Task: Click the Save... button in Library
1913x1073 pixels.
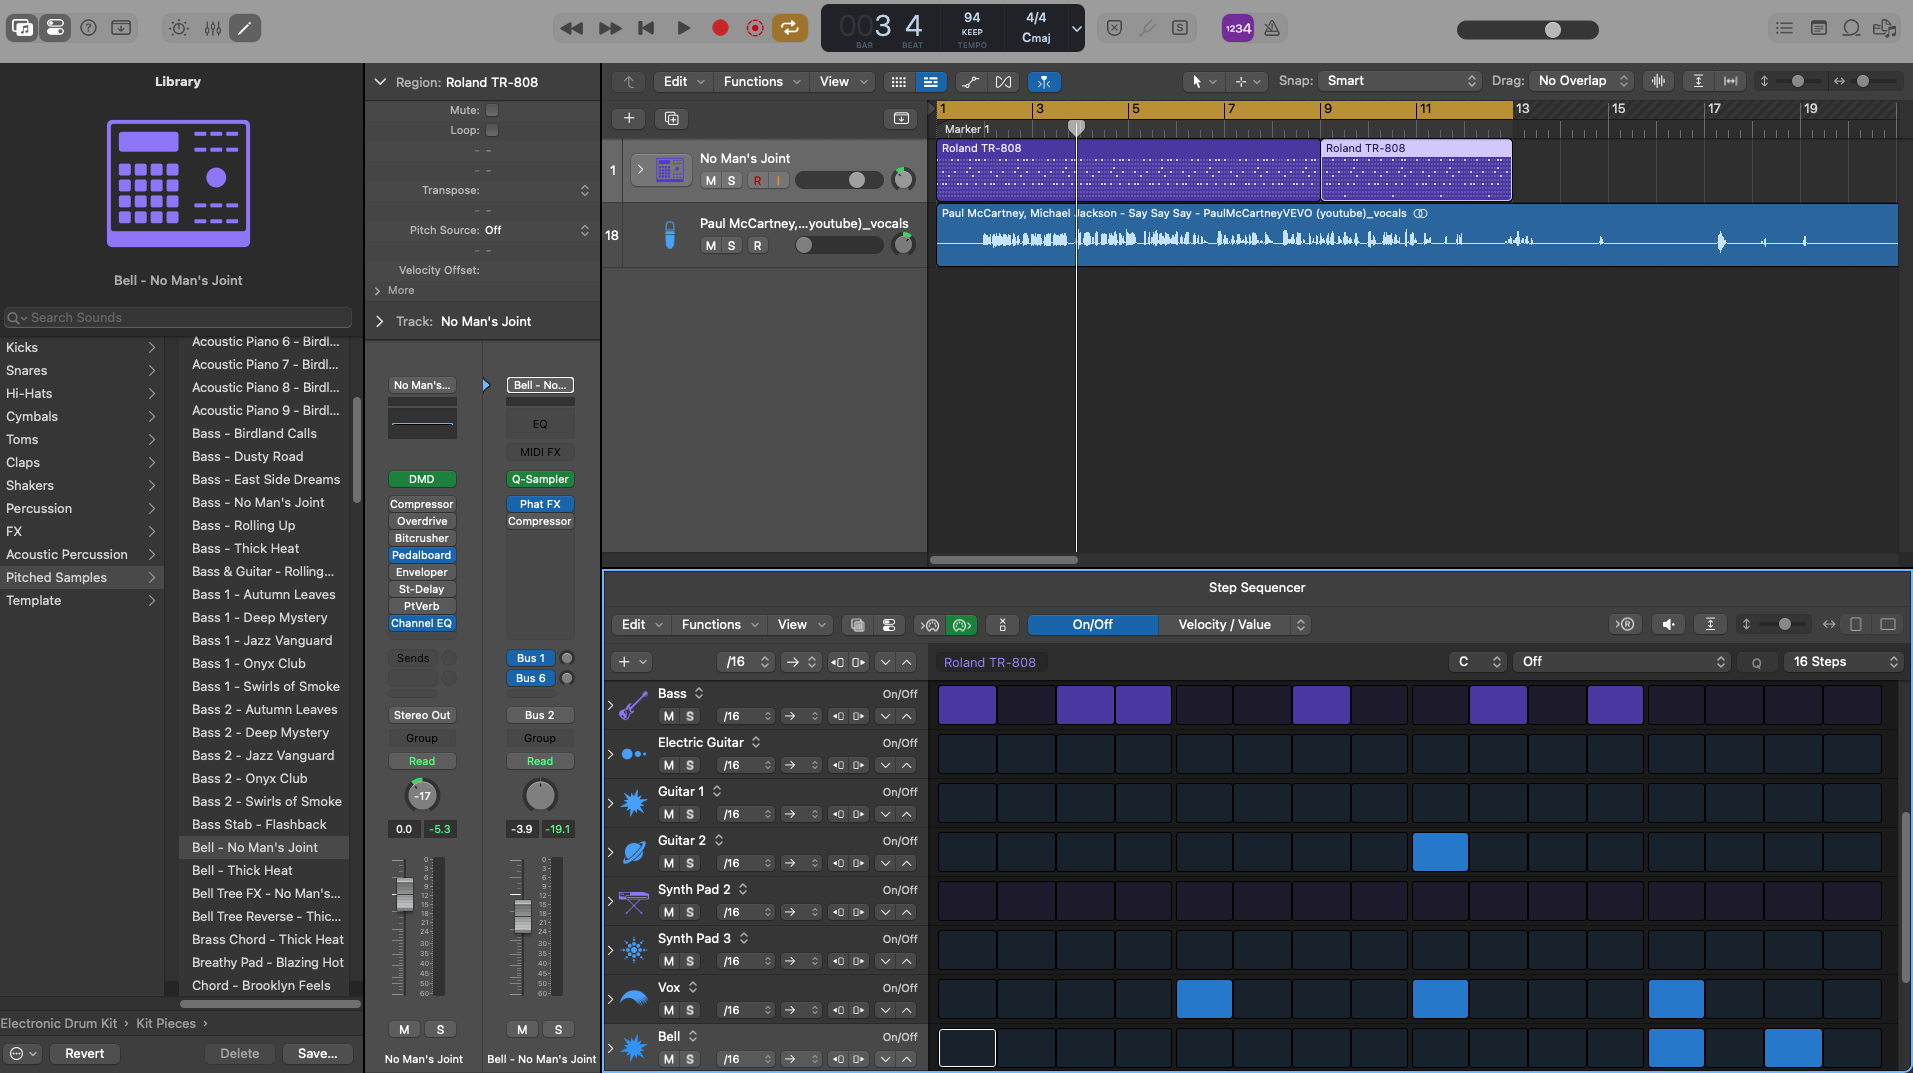Action: click(x=317, y=1054)
